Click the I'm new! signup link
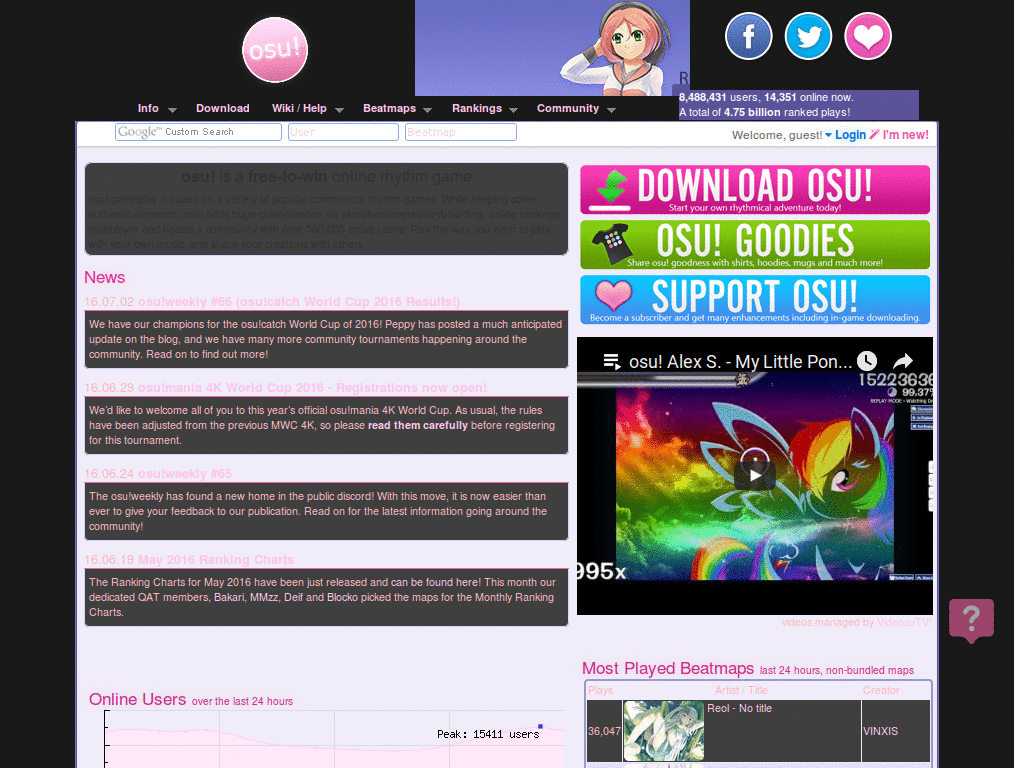 point(906,135)
